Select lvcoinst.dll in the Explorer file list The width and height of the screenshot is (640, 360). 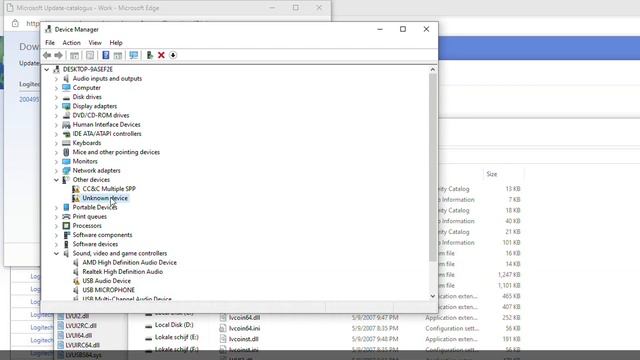click(x=243, y=339)
